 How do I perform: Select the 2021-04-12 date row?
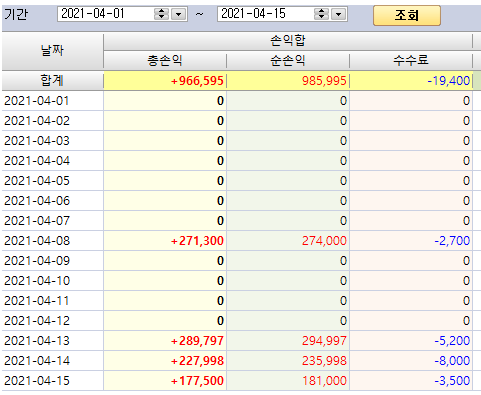pyautogui.click(x=52, y=321)
